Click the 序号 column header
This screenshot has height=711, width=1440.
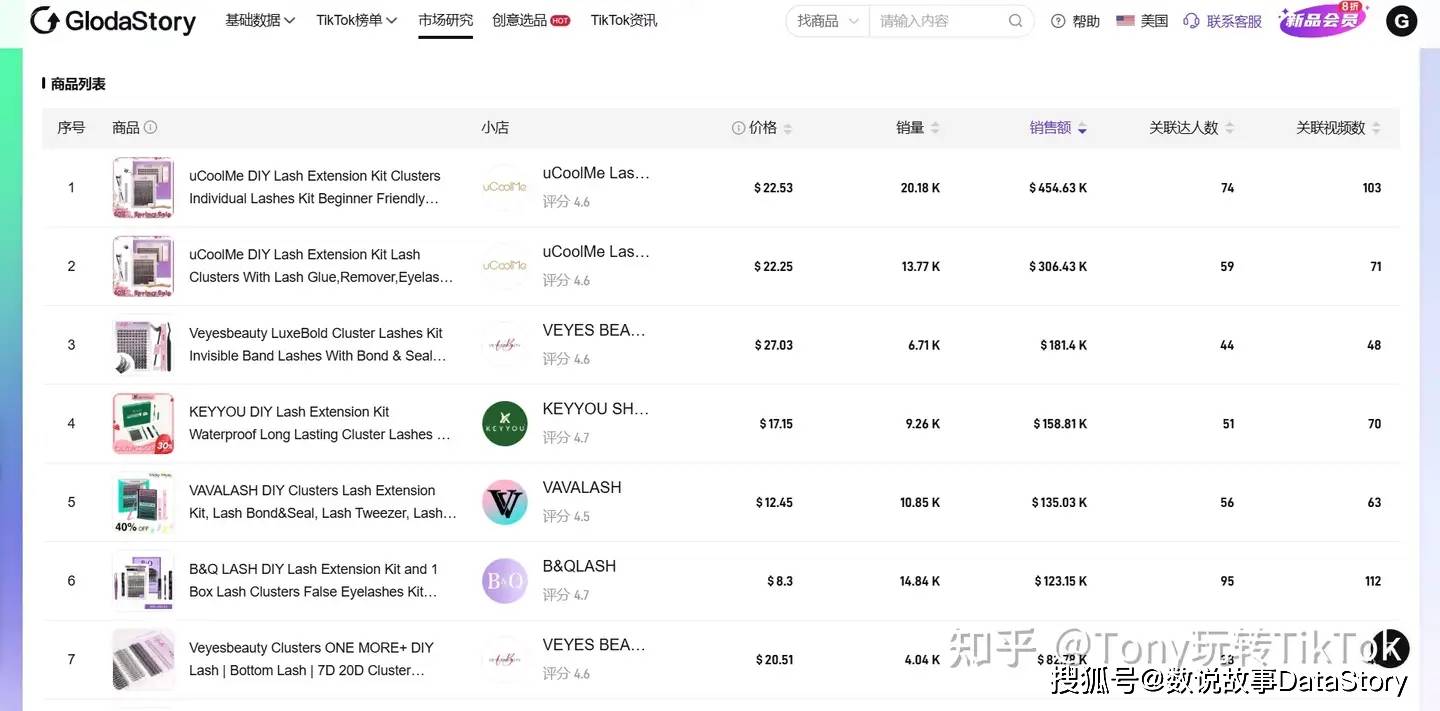tap(71, 127)
